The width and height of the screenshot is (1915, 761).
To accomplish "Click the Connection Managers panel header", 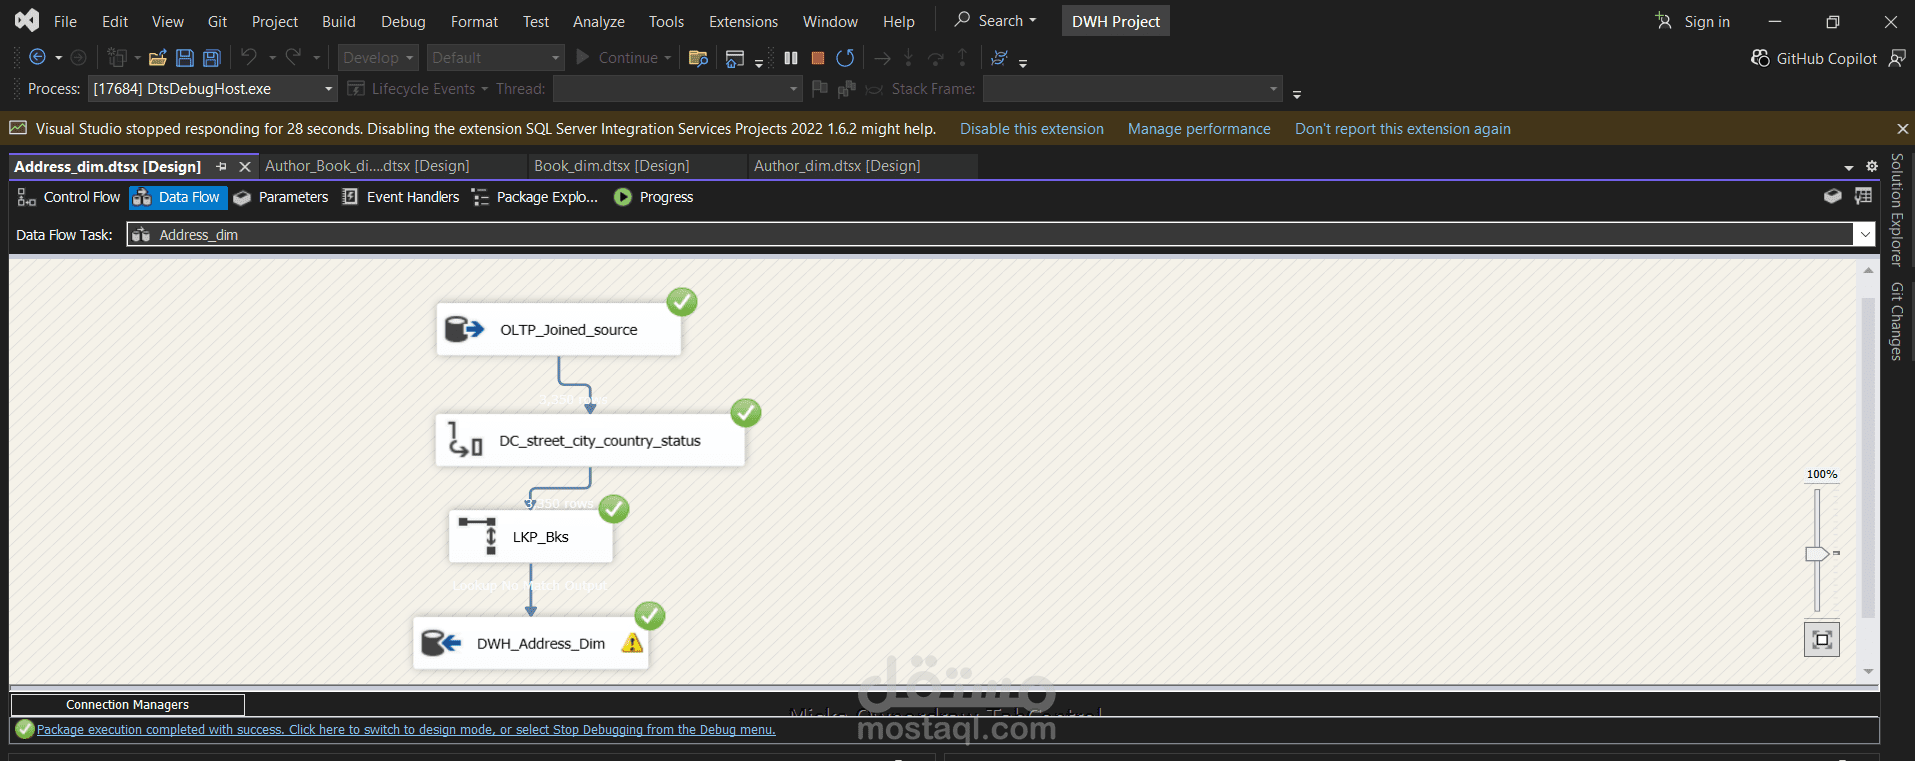I will point(127,705).
